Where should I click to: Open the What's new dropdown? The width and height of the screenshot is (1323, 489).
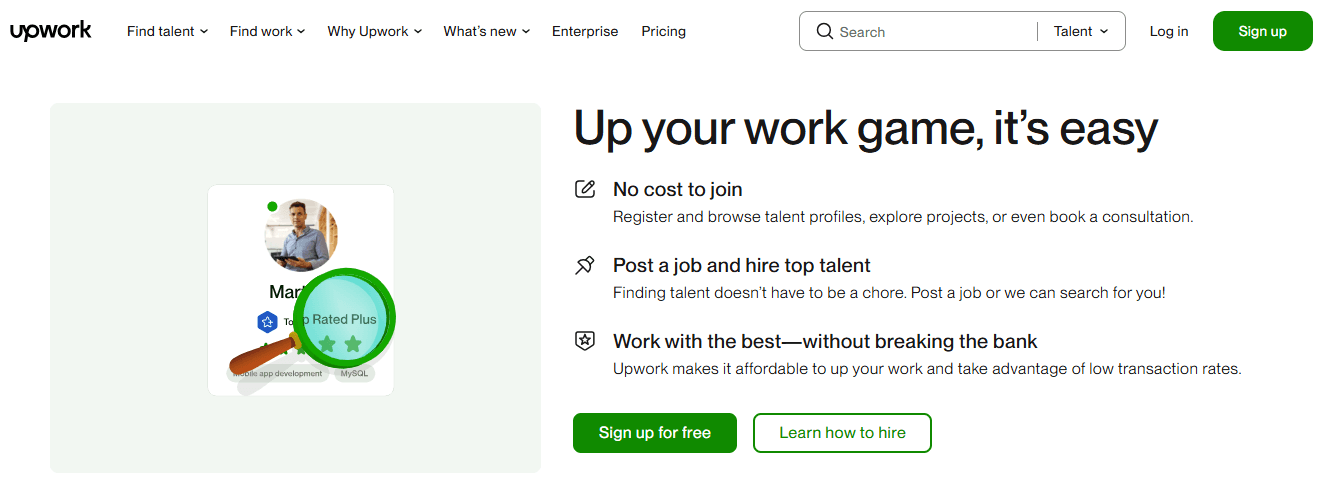coord(486,31)
